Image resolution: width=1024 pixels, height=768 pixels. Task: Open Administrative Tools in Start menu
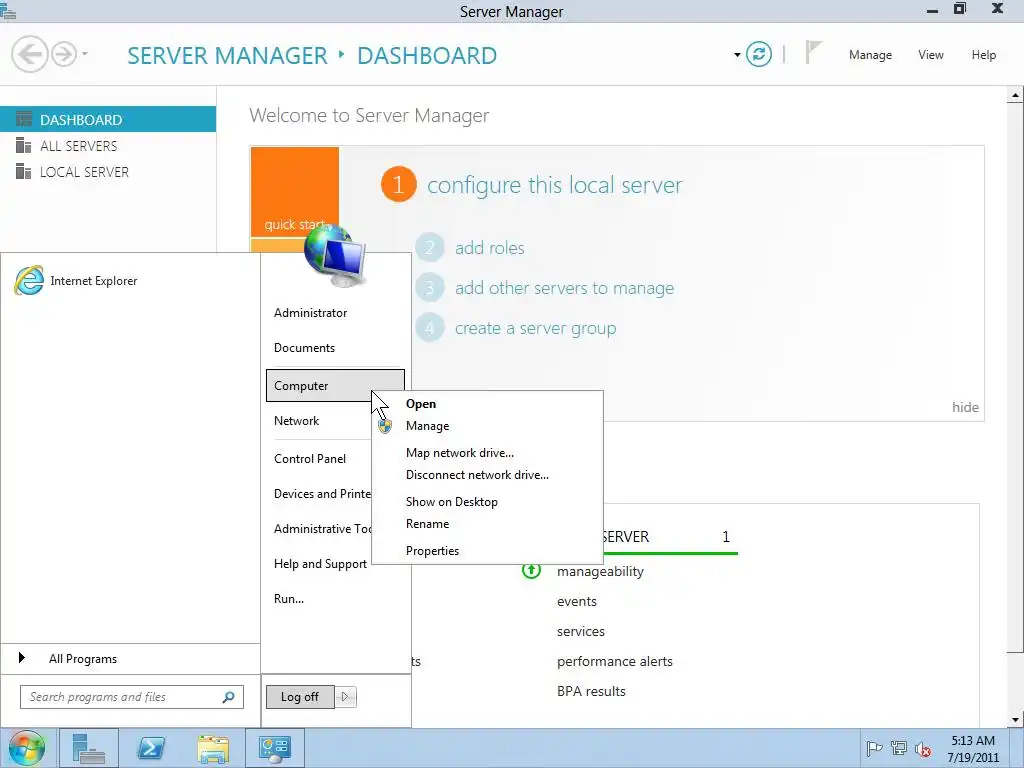pos(322,529)
